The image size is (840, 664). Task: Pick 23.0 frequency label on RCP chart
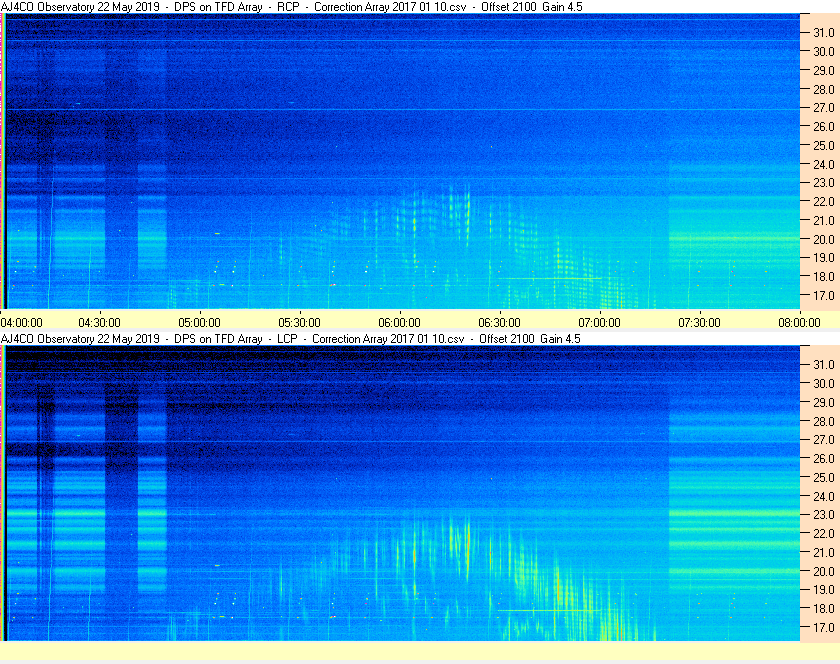pos(824,183)
